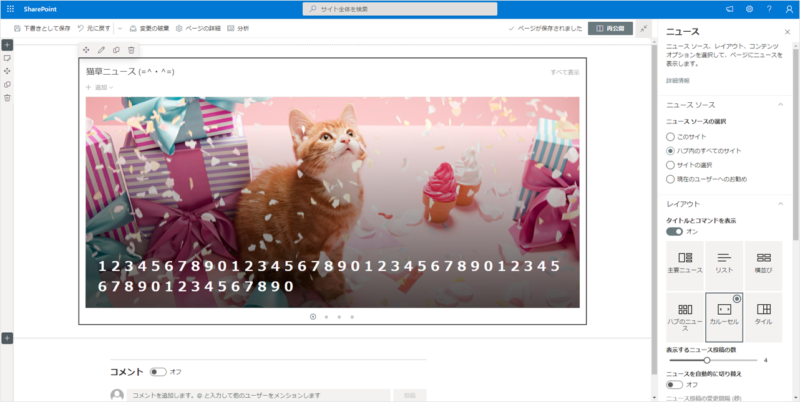Open the 詳細情報 link in news panel
Image resolution: width=800 pixels, height=402 pixels.
677,80
